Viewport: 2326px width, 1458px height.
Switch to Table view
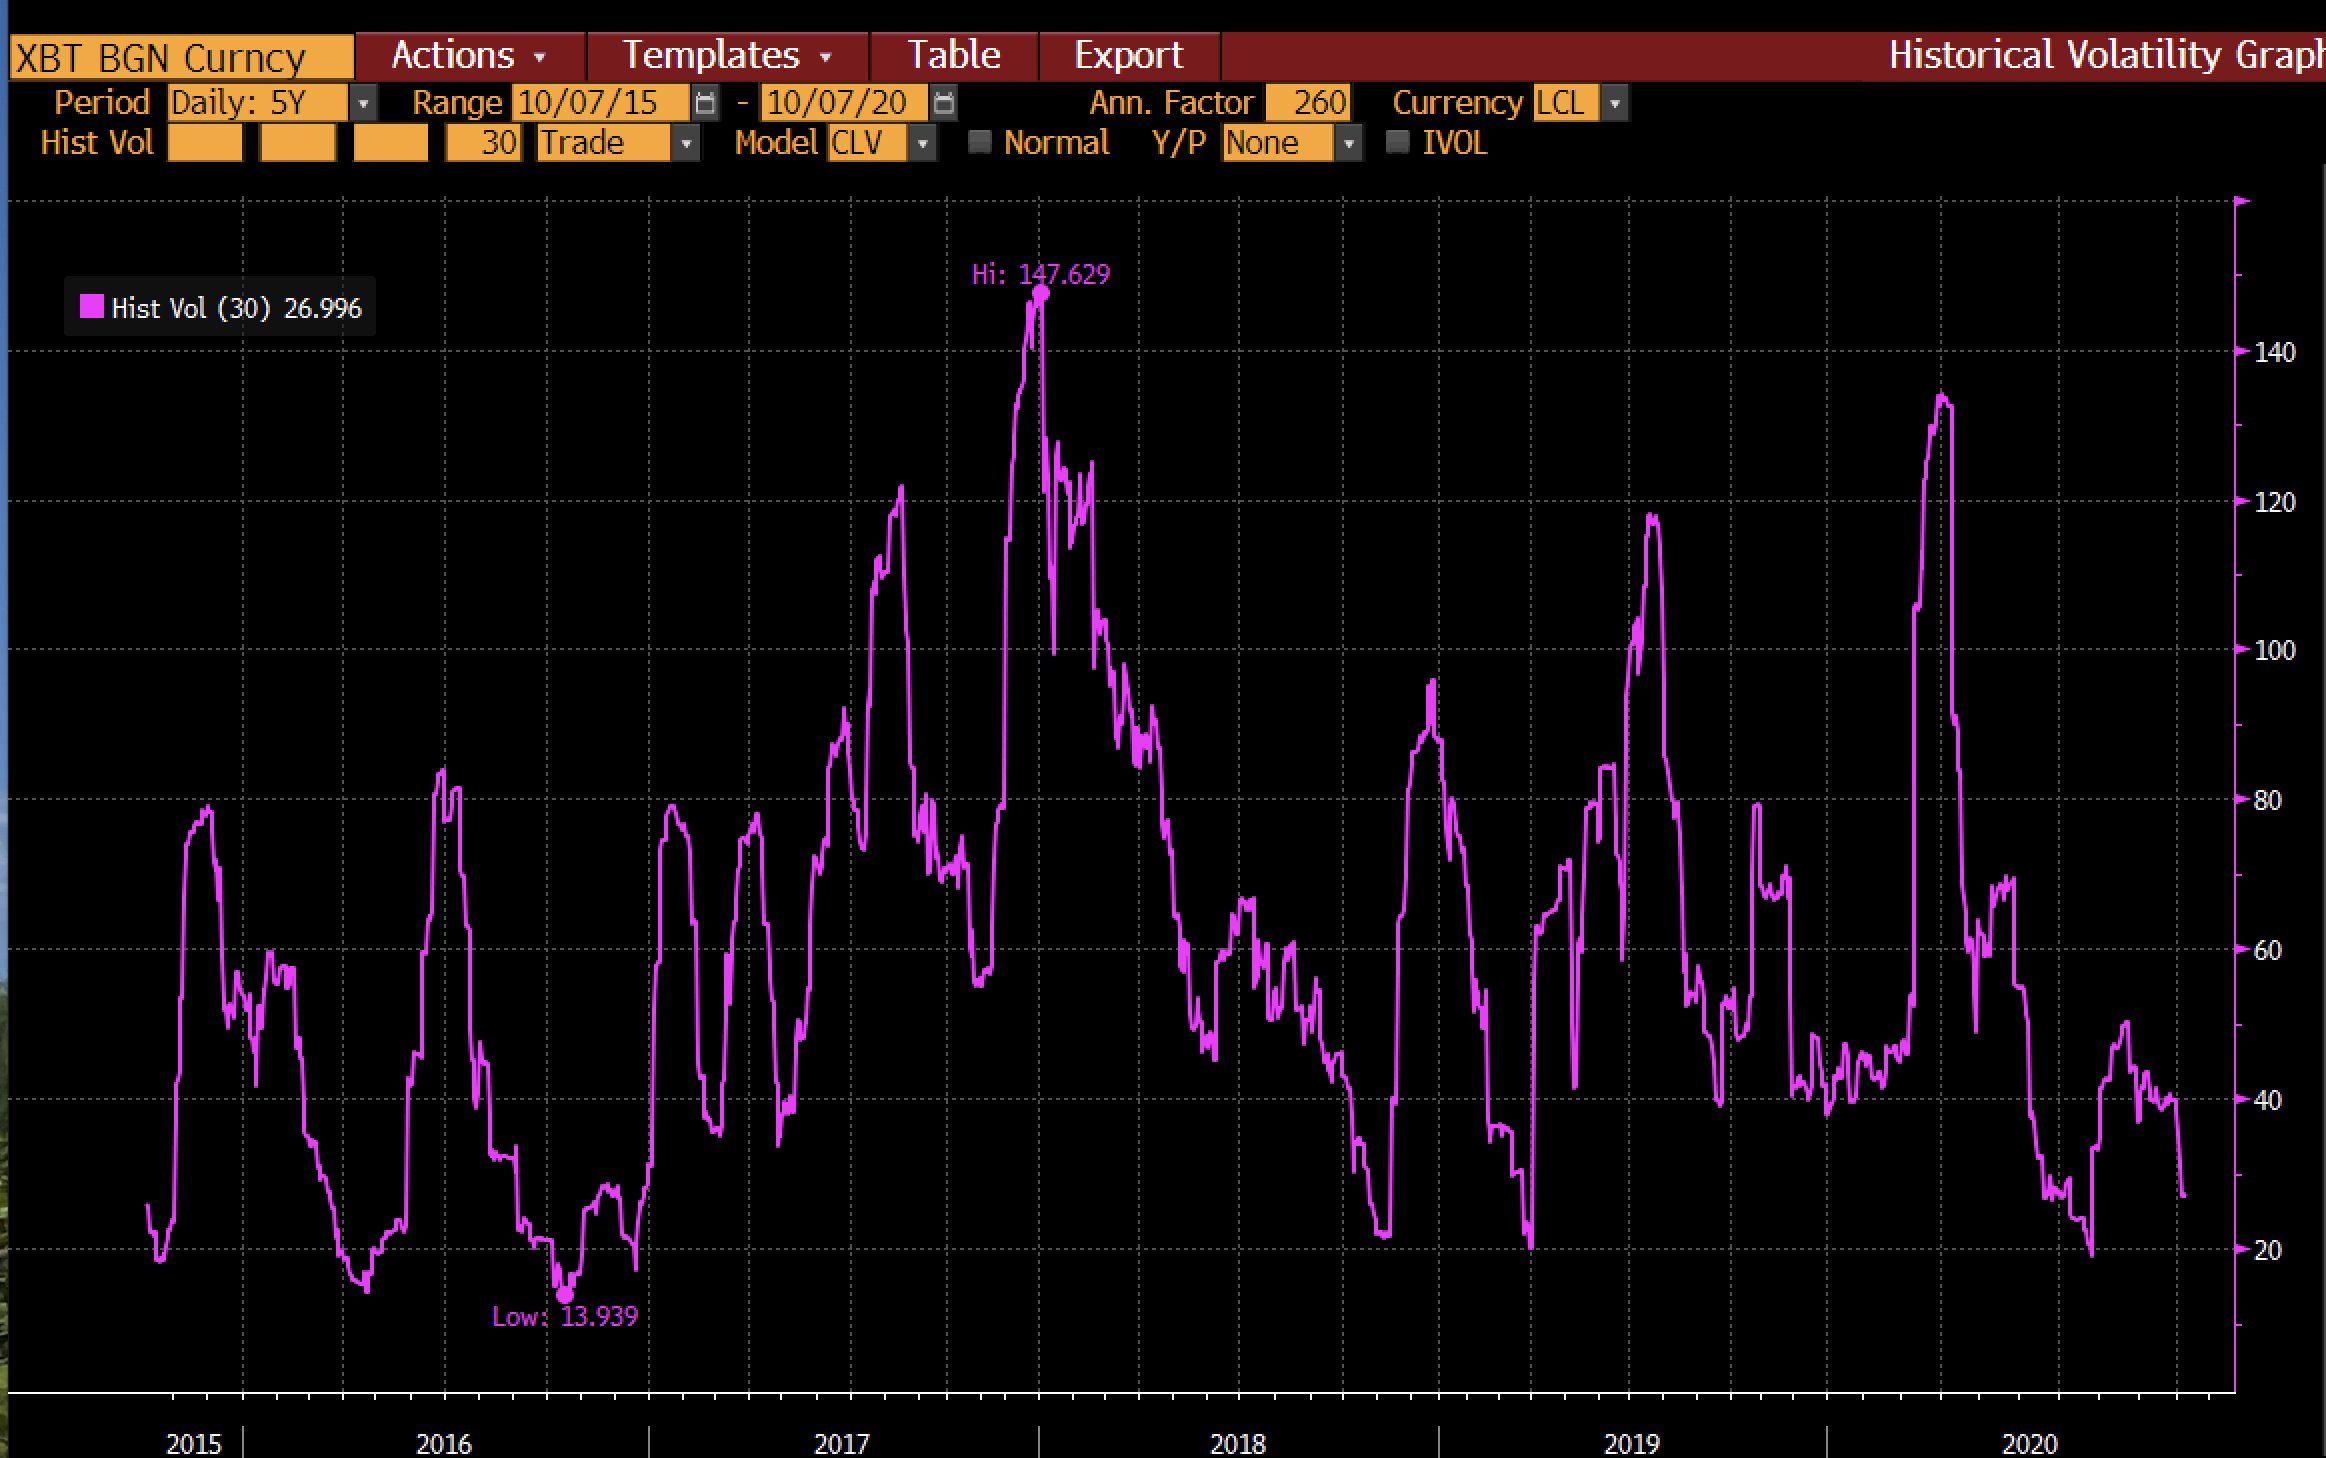953,55
